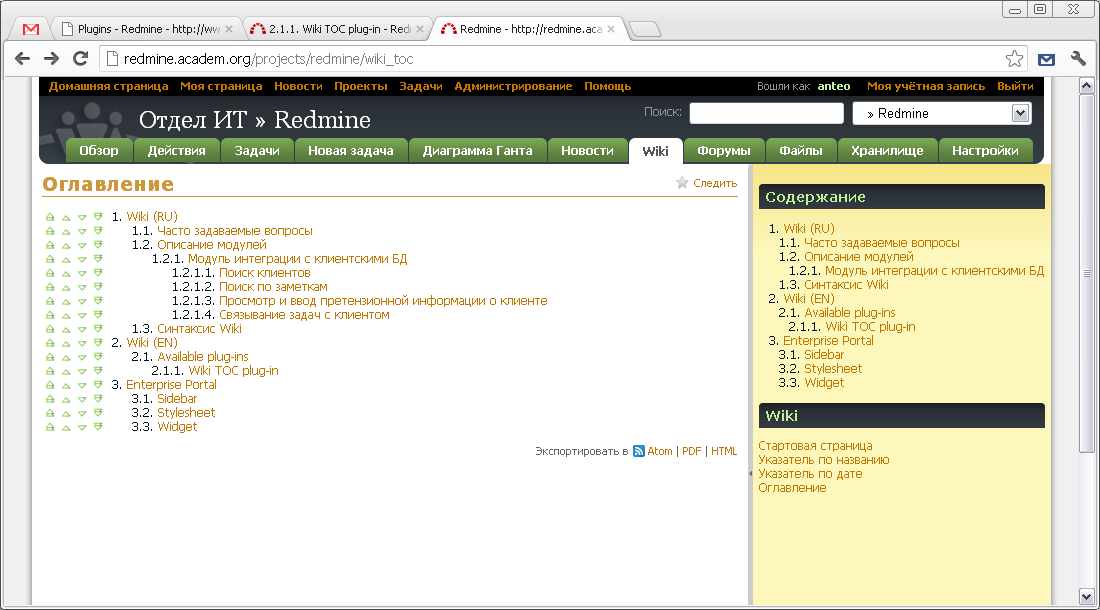Switch to '2.1.1. Wiki TOC plug-in' browser tab
Viewport: 1100px width, 610px height.
pyautogui.click(x=337, y=29)
